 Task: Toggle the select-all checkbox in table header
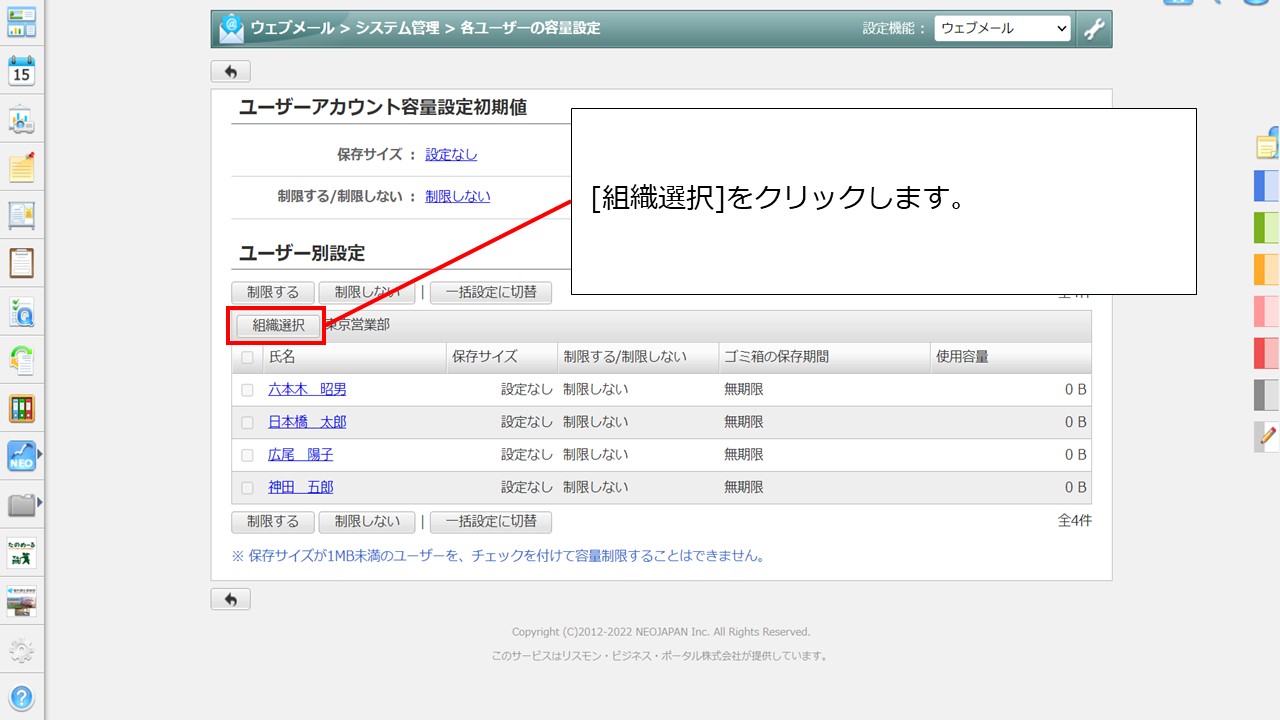247,357
